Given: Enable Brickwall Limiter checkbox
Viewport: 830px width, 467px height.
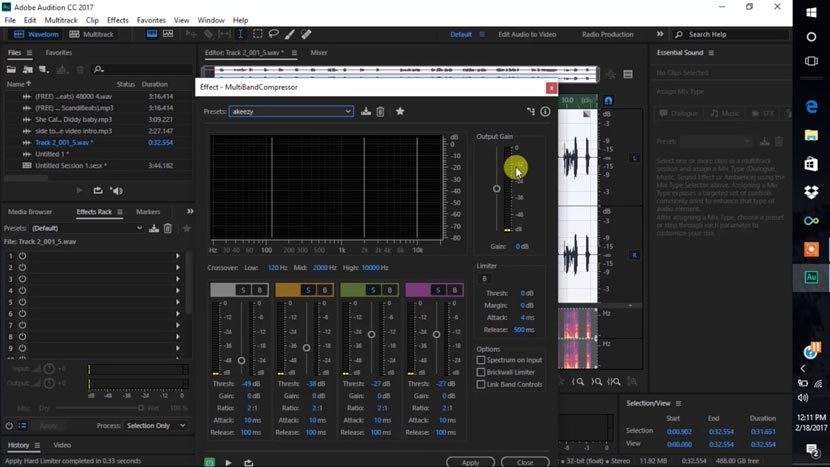Looking at the screenshot, I should tap(481, 372).
